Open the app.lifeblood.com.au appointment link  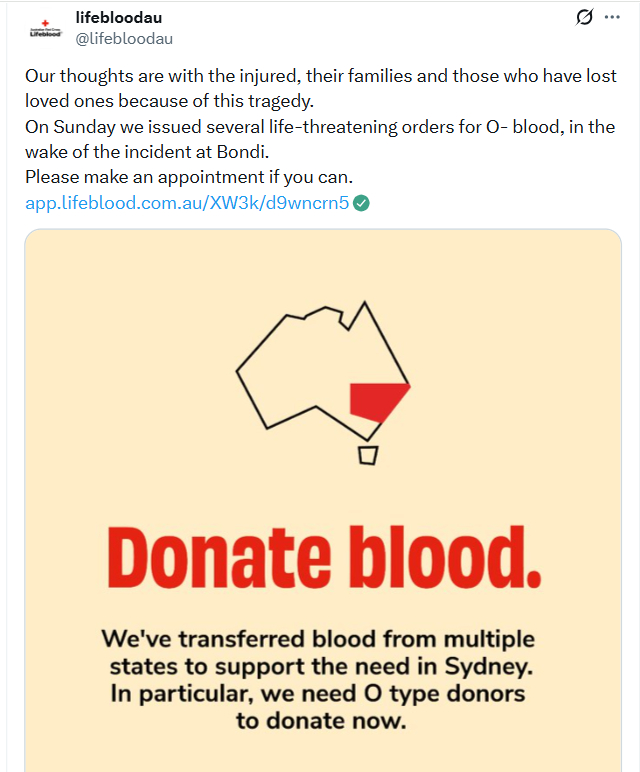(187, 203)
